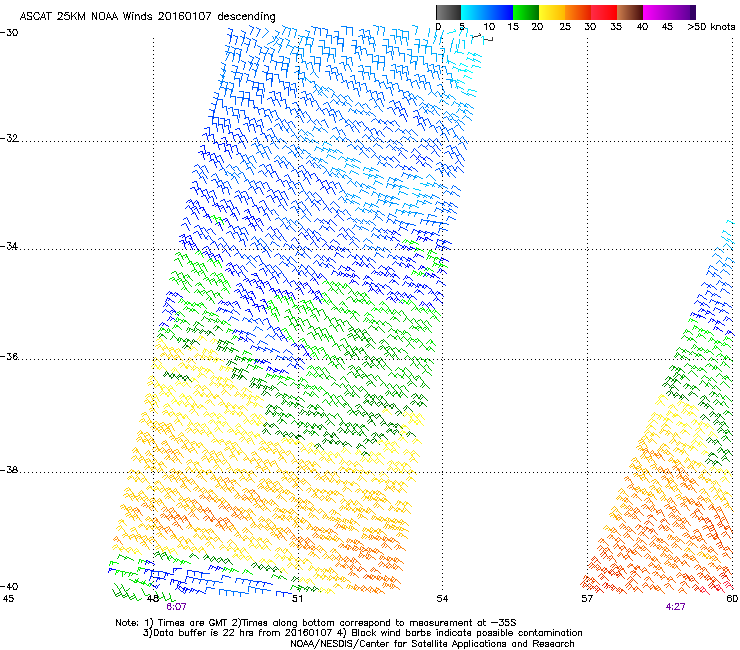Click the ASCAT 25KM NOAA Winds title
Screen dimensions: 740x650
147,16
